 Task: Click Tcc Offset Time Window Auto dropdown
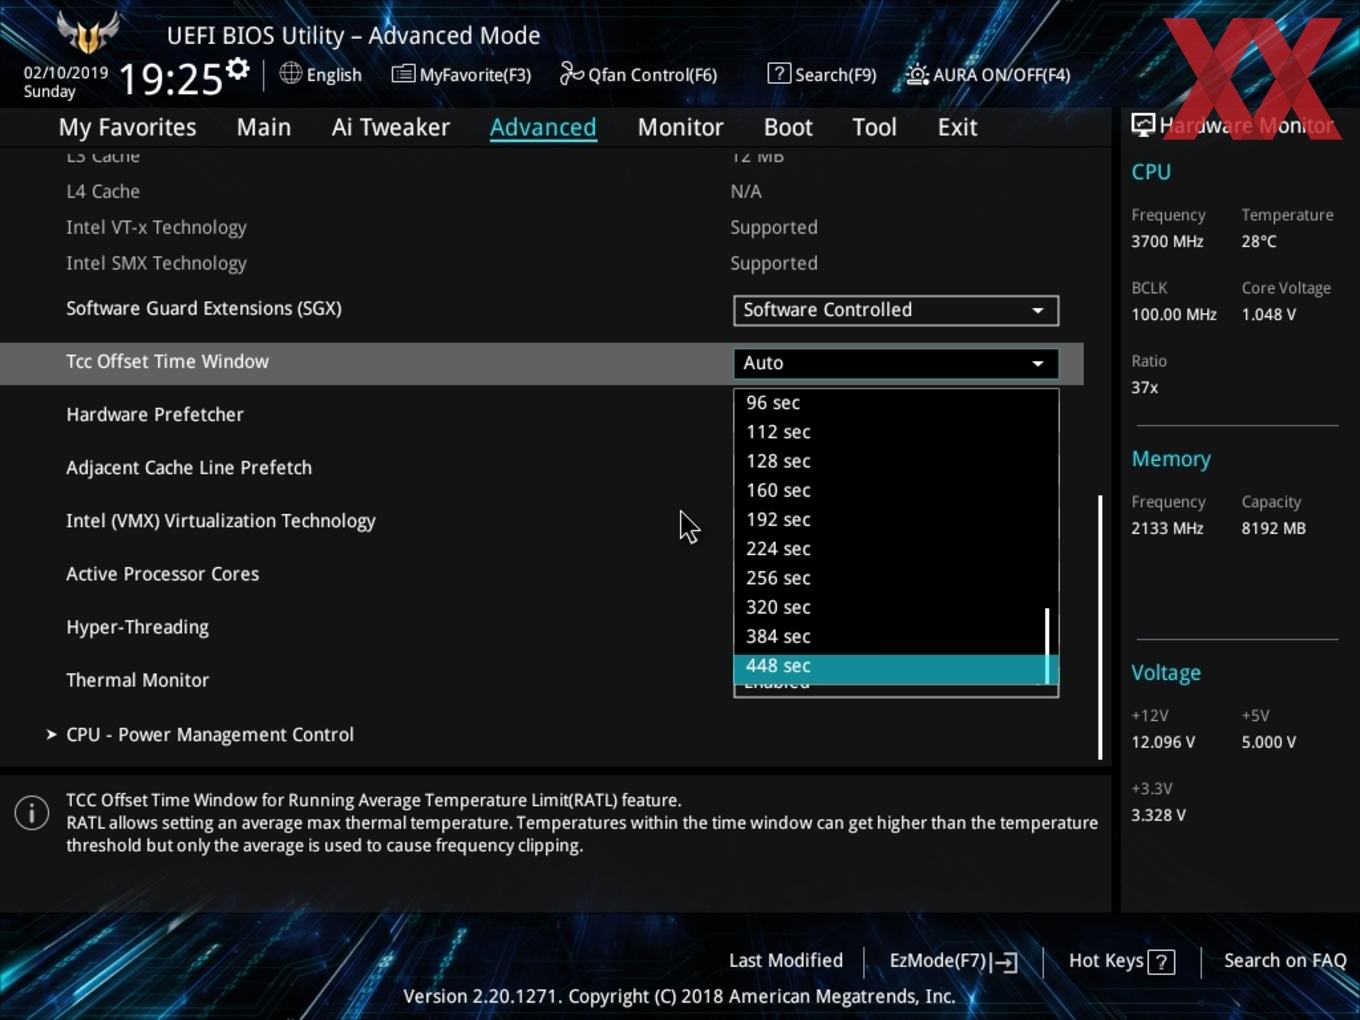click(896, 363)
